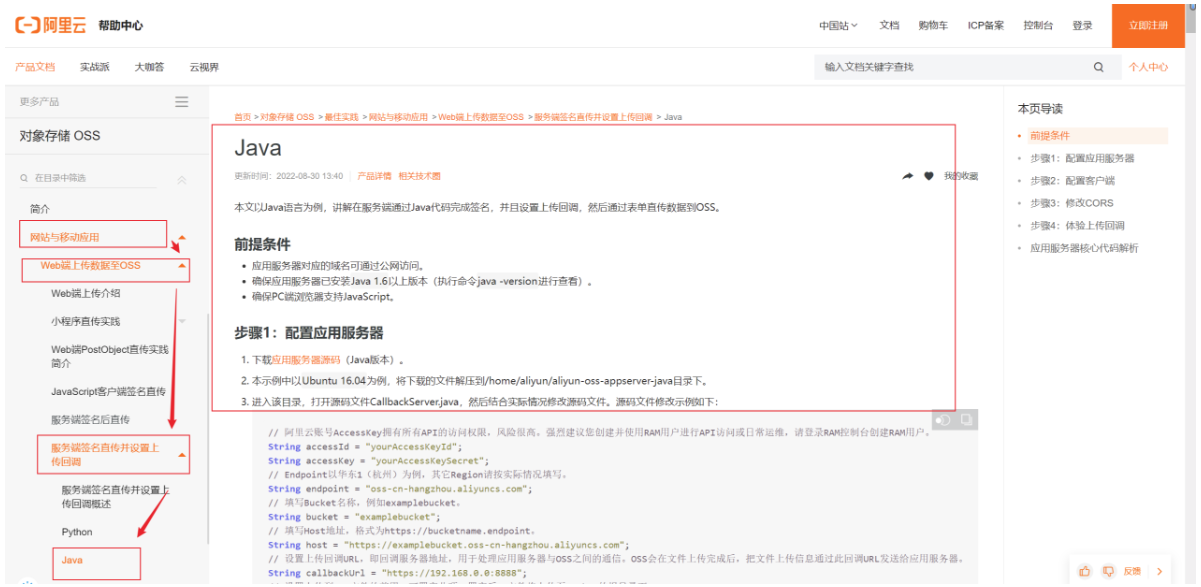Click 最佳实践 in the breadcrumb

coord(341,117)
